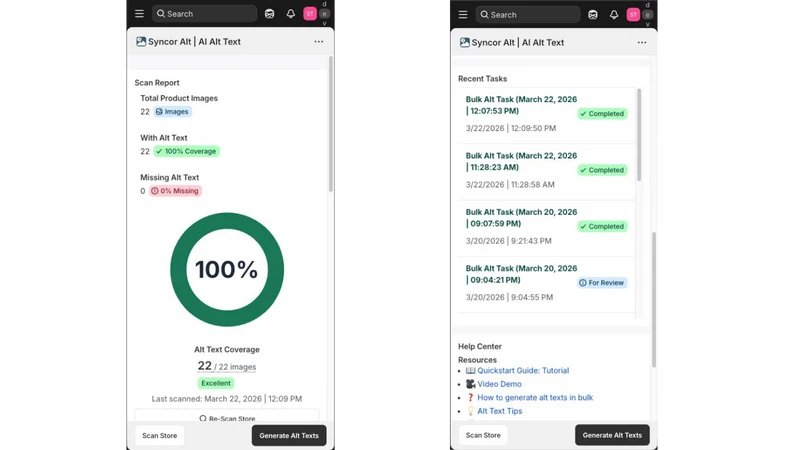Screen dimensions: 800x450
Task: Click Scan Store in the right window
Action: (483, 435)
